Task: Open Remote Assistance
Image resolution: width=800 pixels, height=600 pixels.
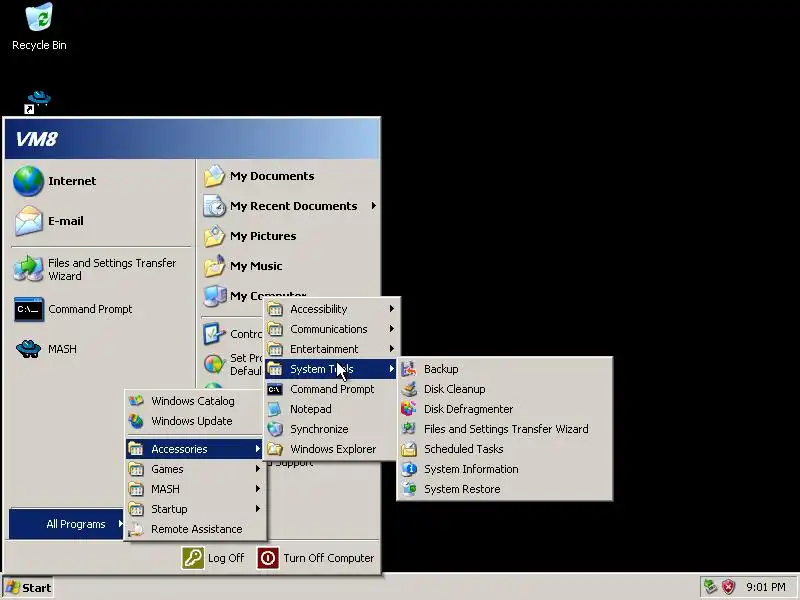Action: pos(194,529)
